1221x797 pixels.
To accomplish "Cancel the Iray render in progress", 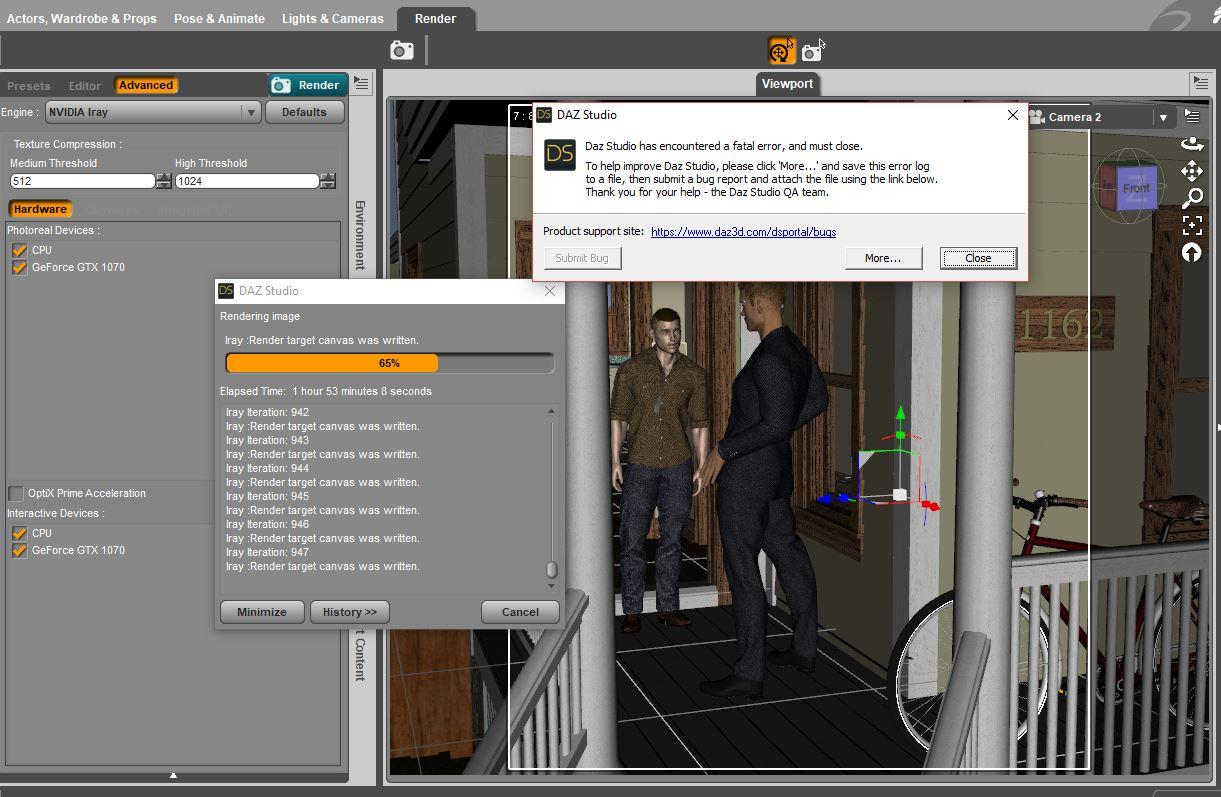I will tap(520, 612).
